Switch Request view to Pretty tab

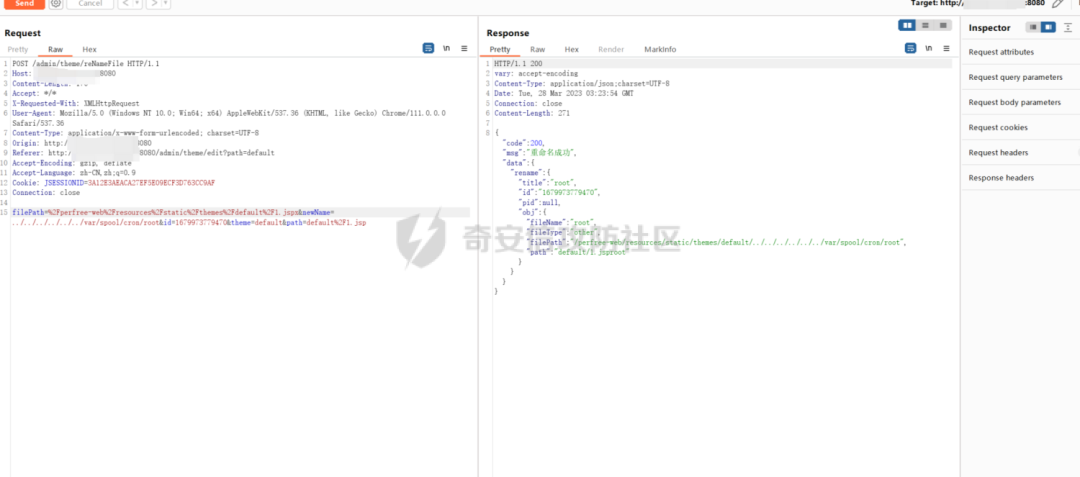click(18, 50)
